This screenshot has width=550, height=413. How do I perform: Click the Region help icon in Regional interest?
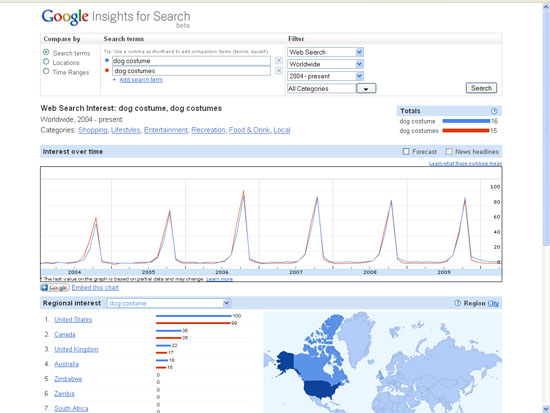[x=457, y=303]
